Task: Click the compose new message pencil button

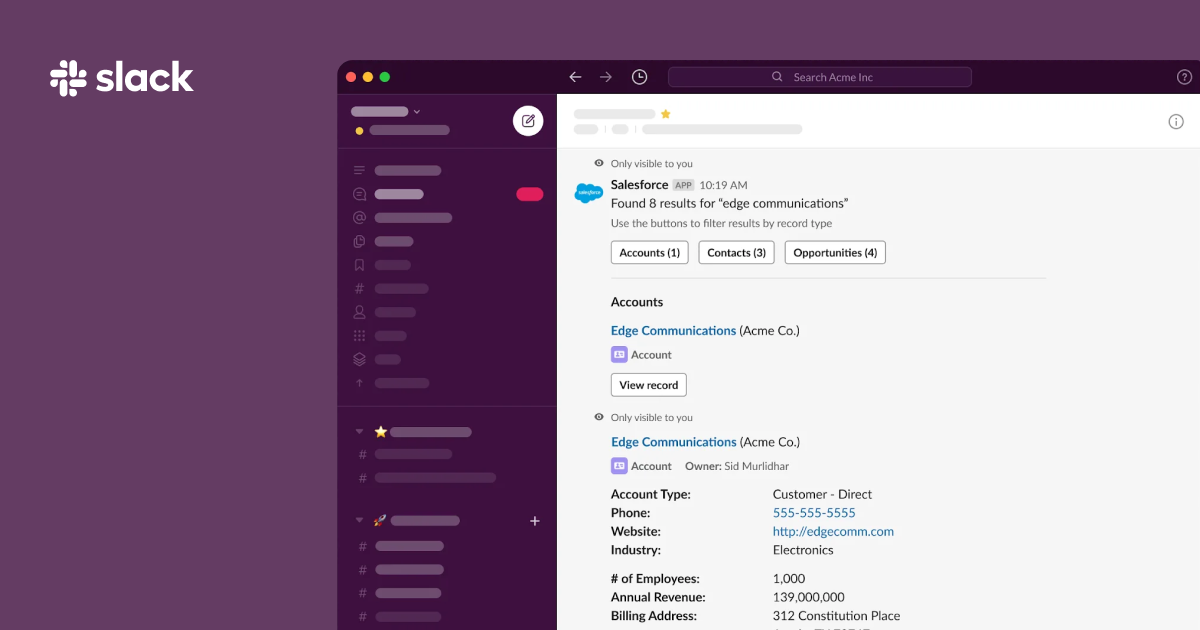Action: coord(528,121)
